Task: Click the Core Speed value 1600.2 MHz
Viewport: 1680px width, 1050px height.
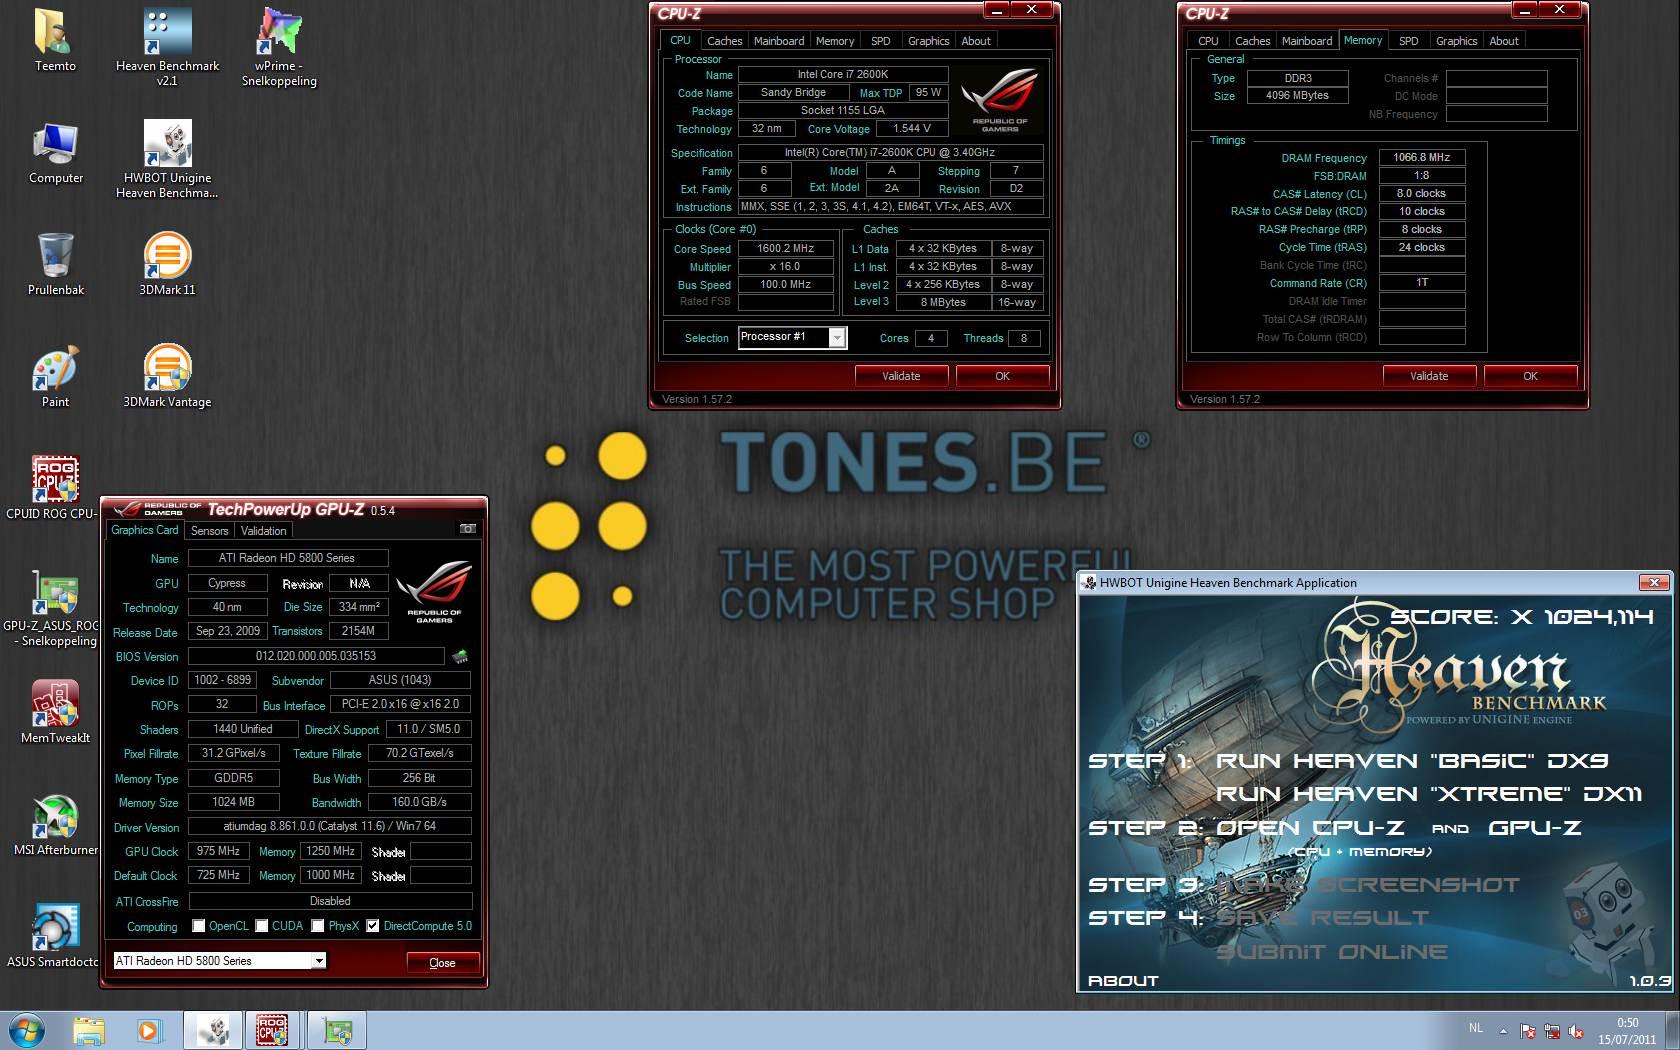Action: coord(786,248)
